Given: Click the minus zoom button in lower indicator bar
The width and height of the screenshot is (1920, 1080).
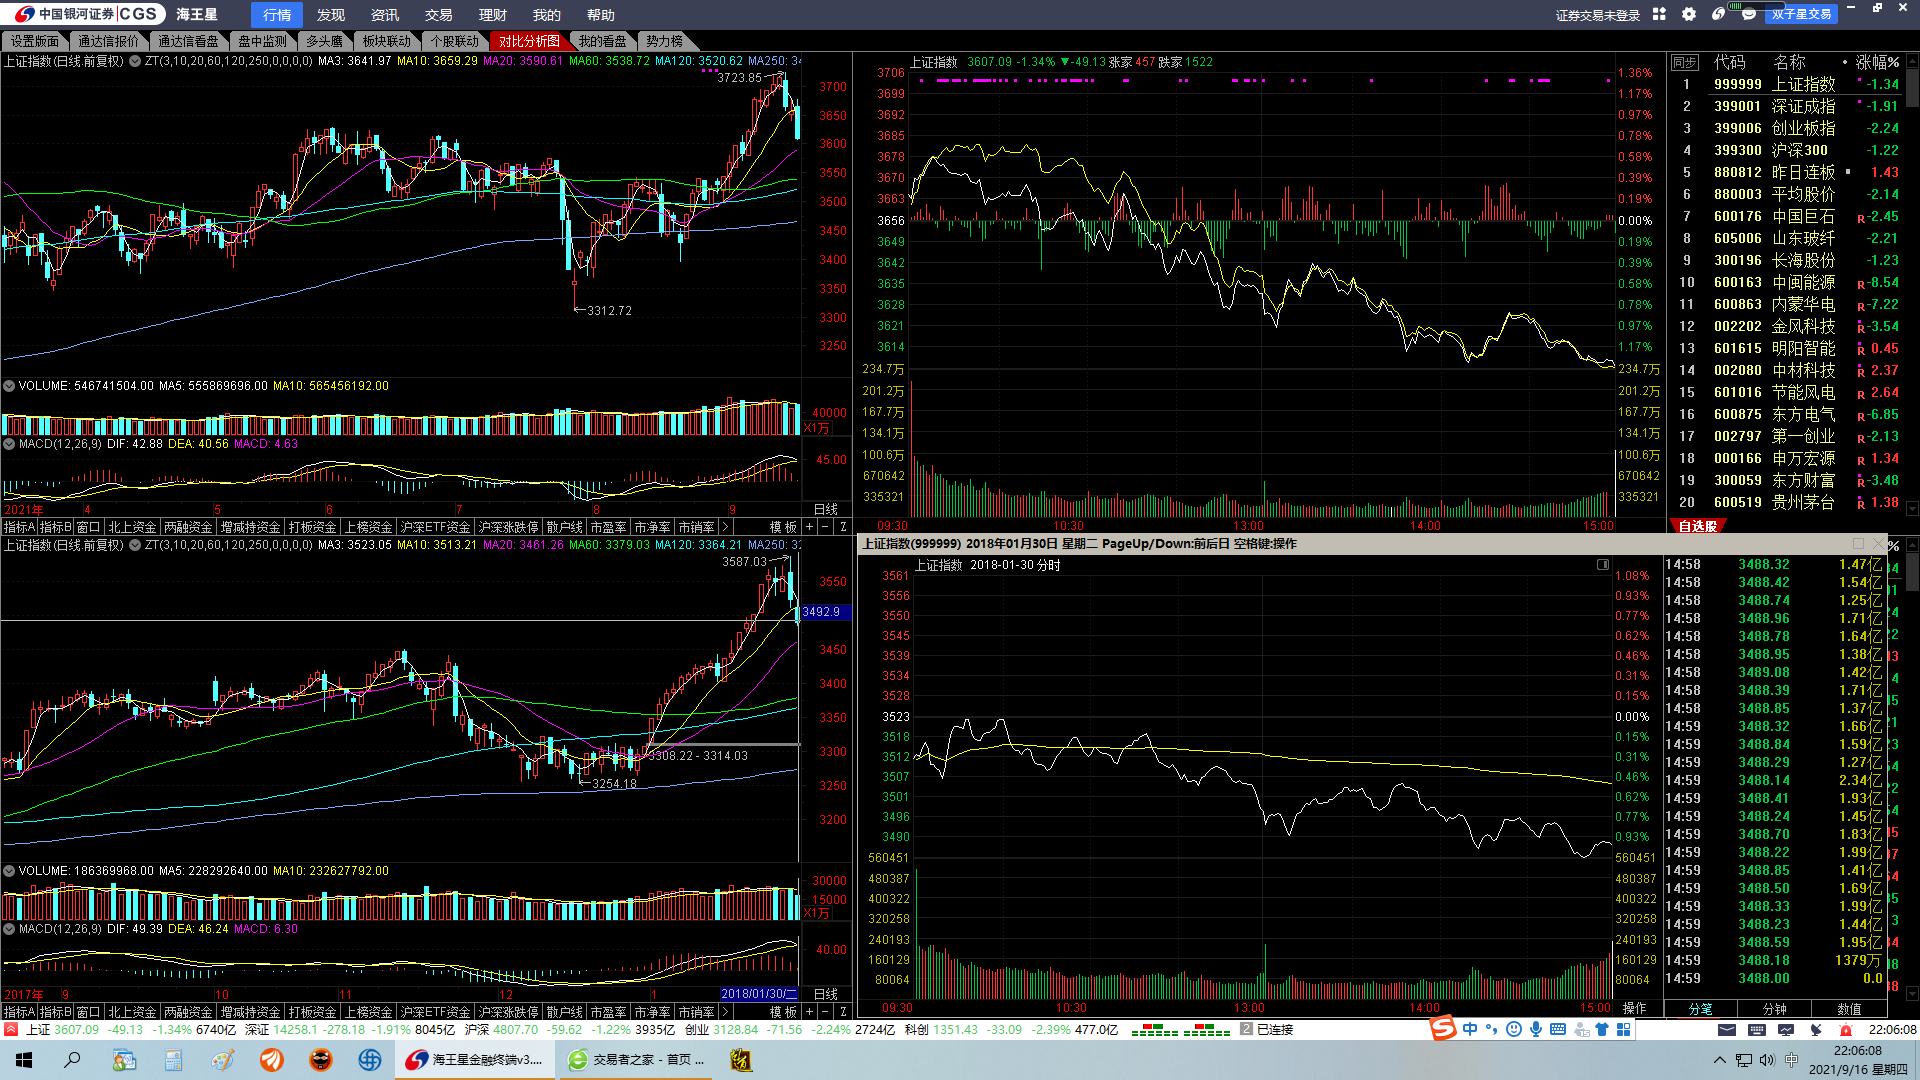Looking at the screenshot, I should pyautogui.click(x=826, y=1012).
